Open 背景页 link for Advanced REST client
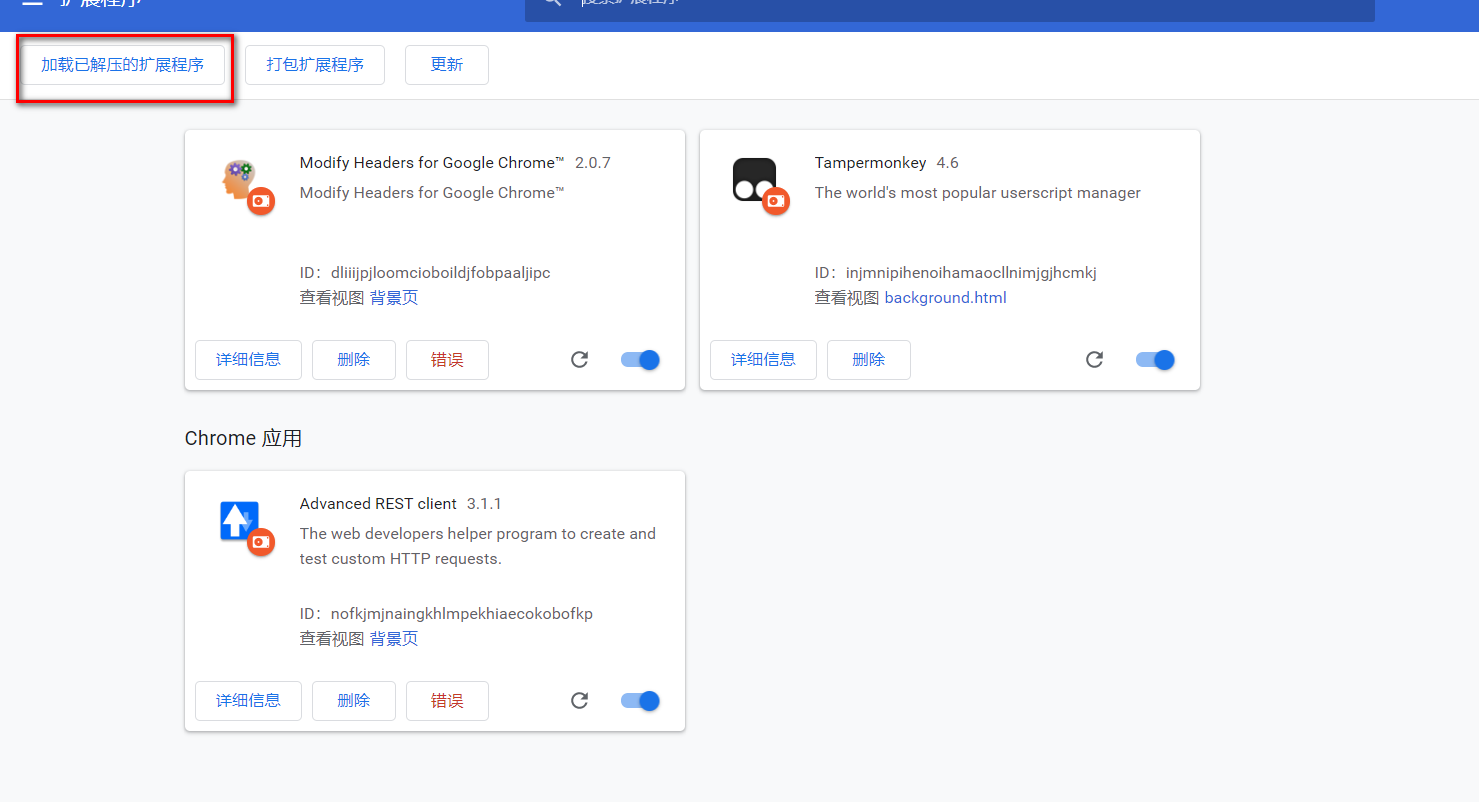Screen dimensions: 1479x802 [x=394, y=639]
